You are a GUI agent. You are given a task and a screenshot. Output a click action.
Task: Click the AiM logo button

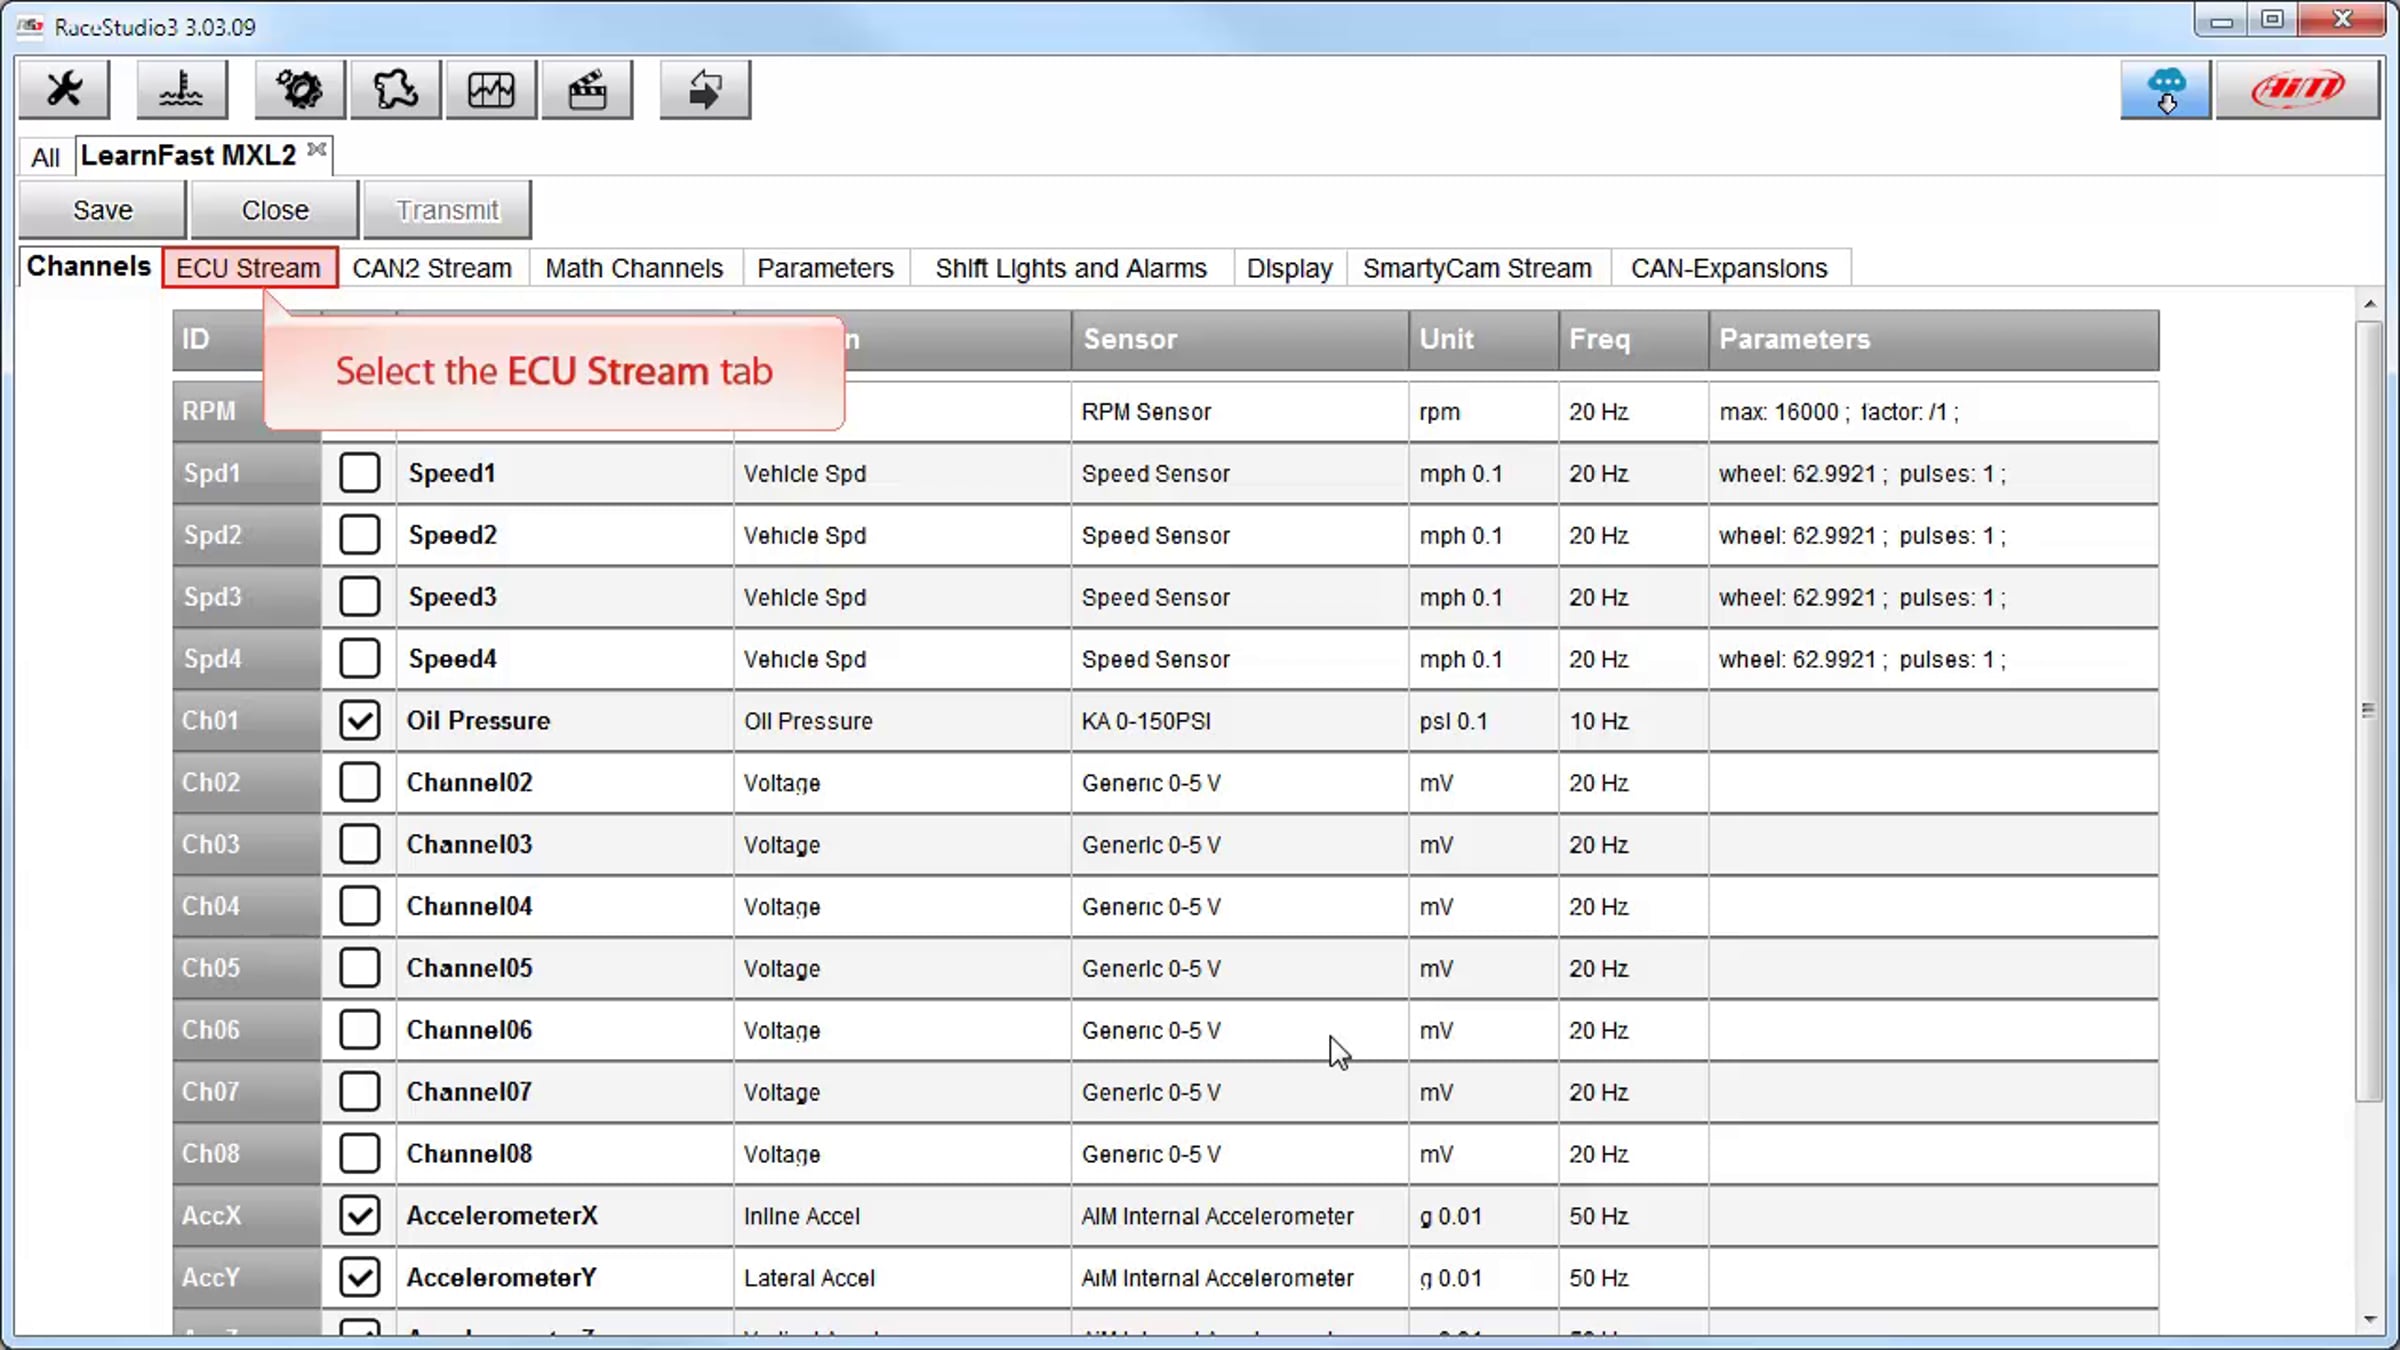tap(2298, 90)
